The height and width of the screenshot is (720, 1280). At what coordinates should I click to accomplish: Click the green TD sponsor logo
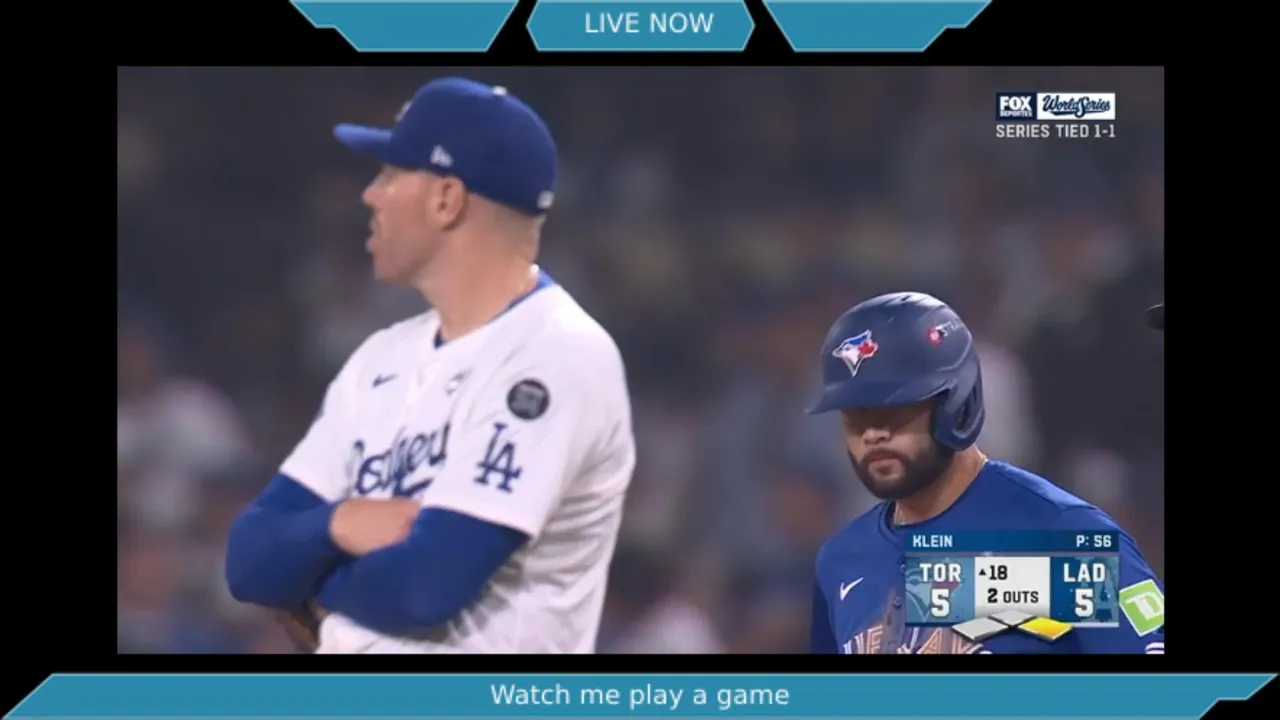[1141, 607]
